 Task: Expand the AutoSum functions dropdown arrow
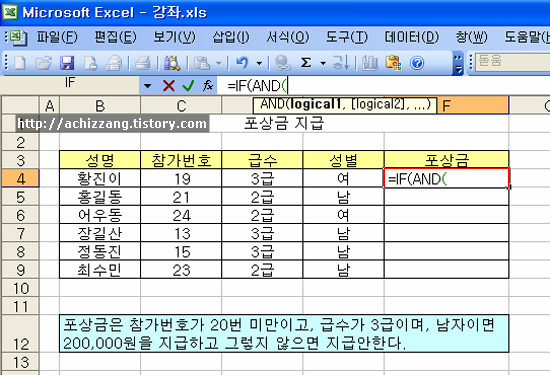(323, 63)
